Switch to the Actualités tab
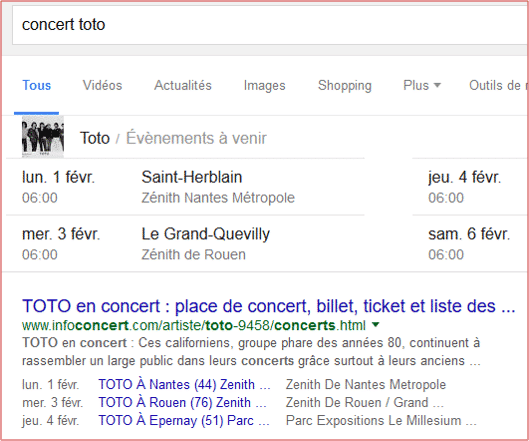 pyautogui.click(x=183, y=85)
